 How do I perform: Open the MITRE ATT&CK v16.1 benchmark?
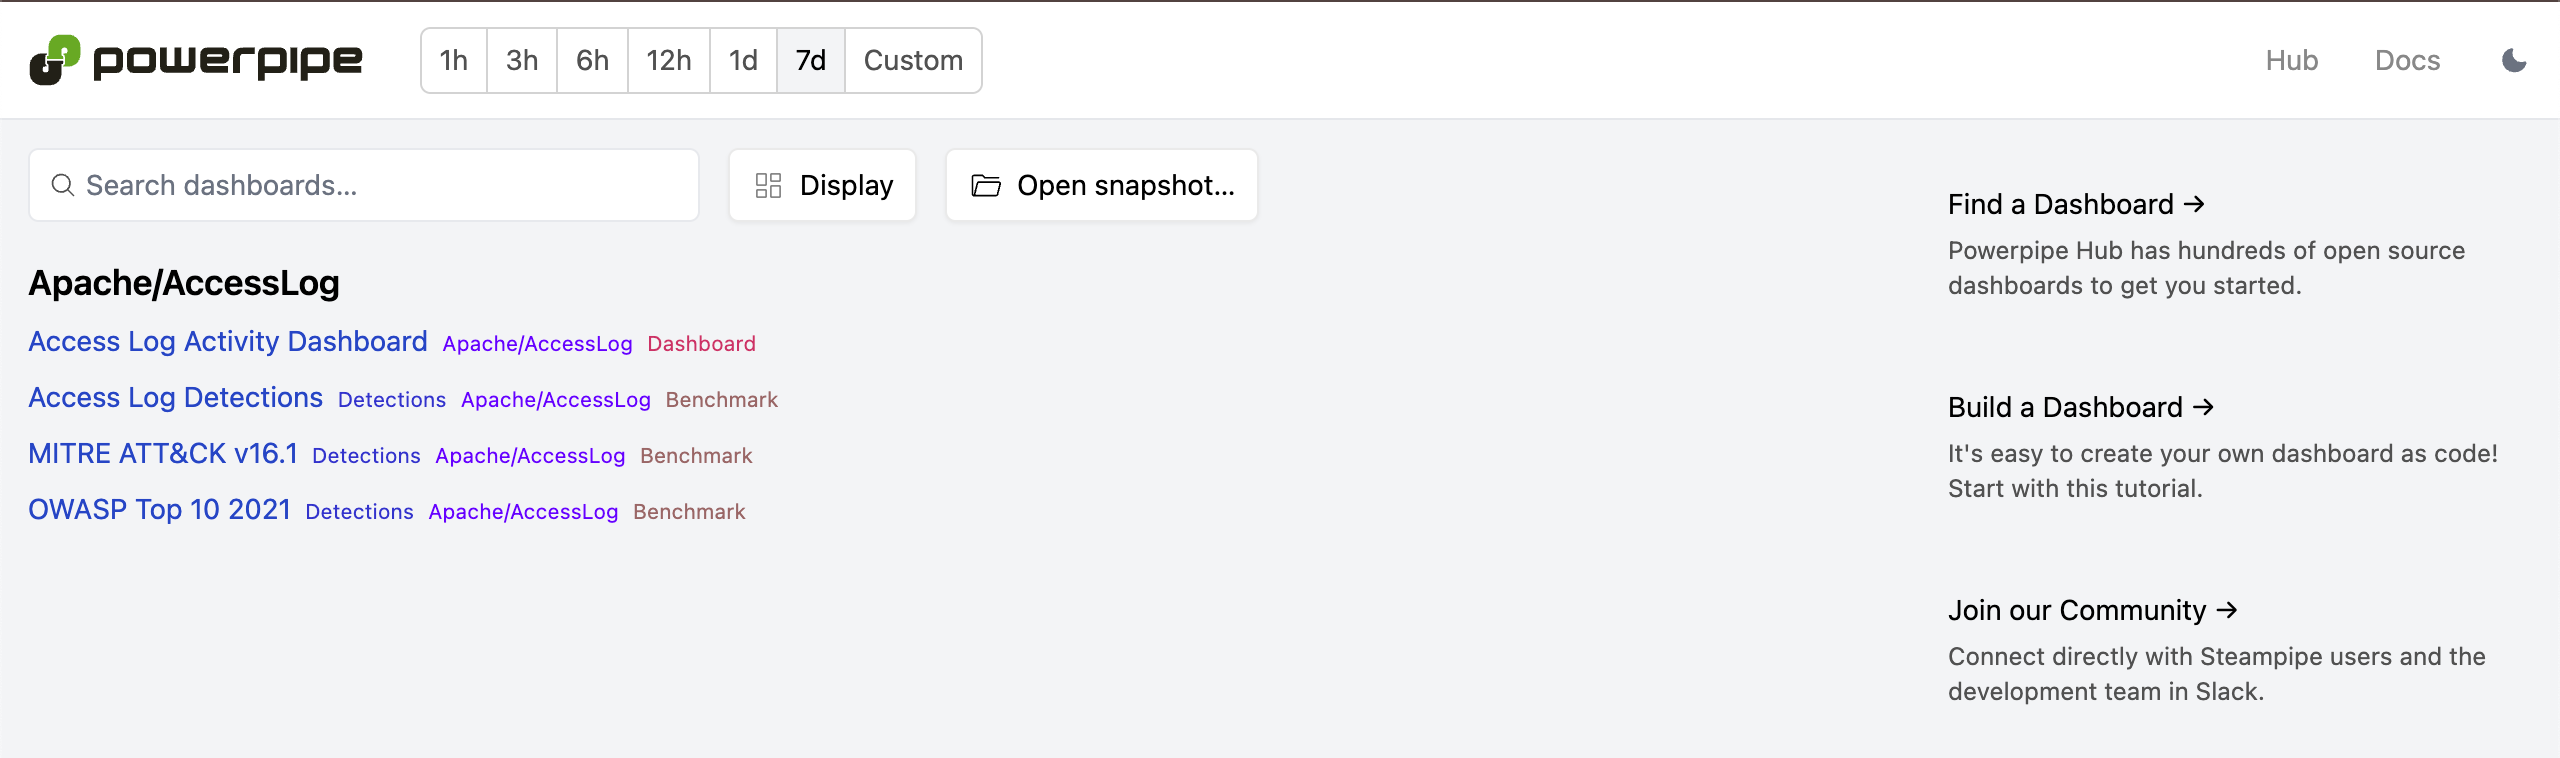pyautogui.click(x=163, y=454)
